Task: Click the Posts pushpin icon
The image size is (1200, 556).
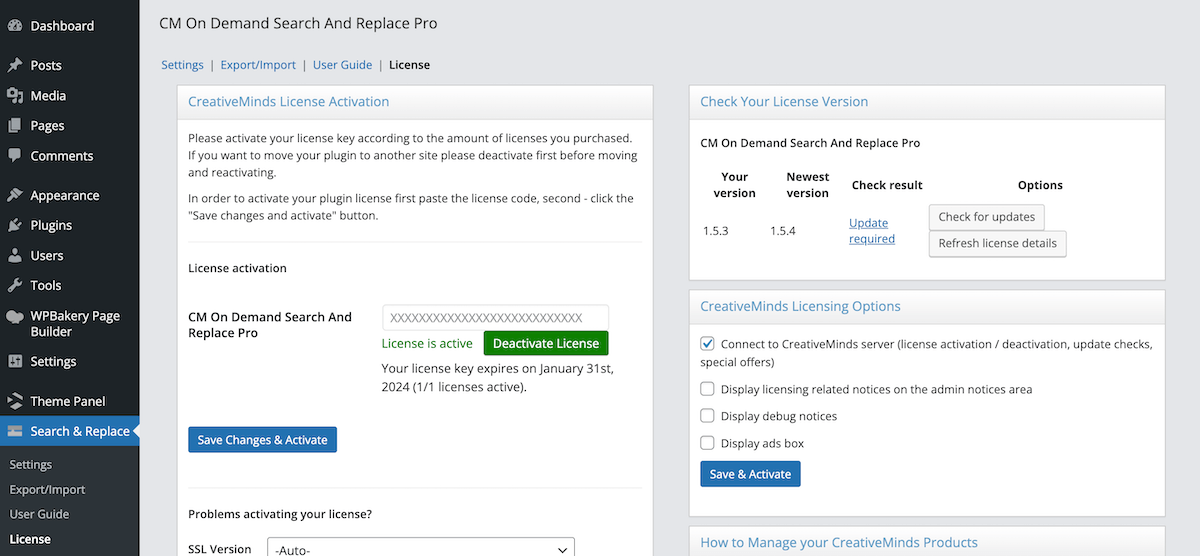Action: tap(15, 66)
